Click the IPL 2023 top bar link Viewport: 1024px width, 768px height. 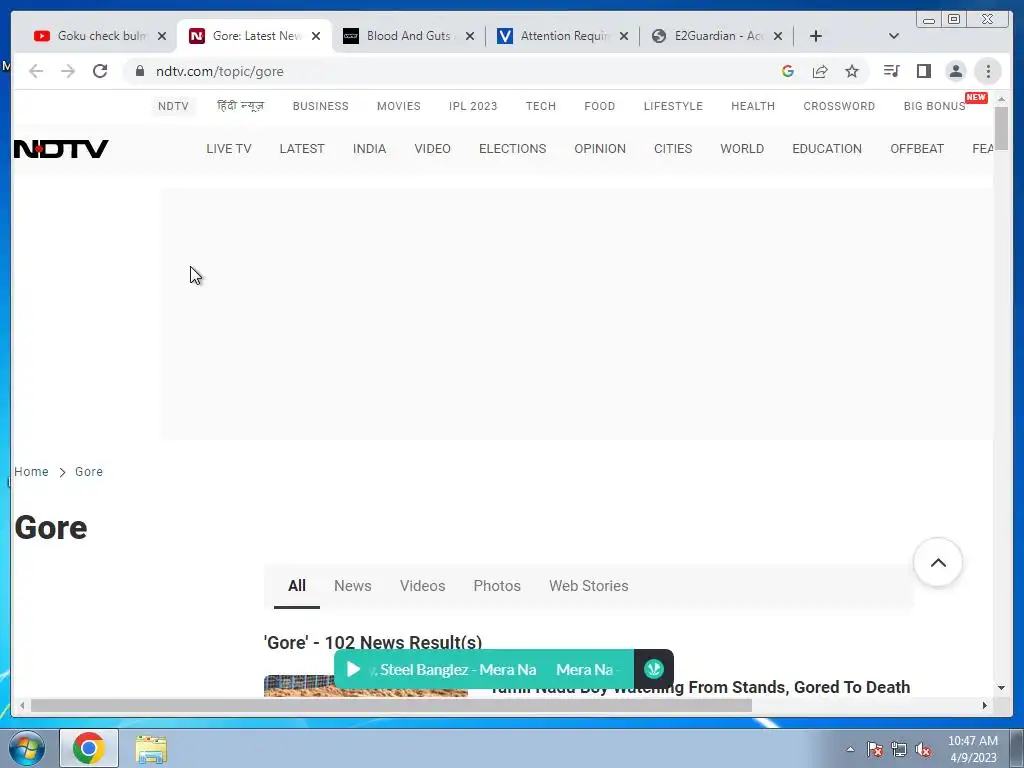pos(473,106)
